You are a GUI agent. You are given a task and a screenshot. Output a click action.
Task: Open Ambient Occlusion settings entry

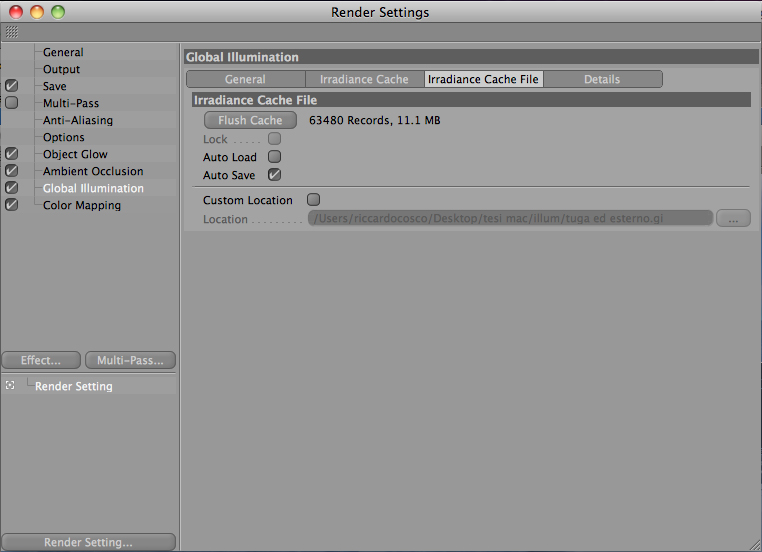(x=93, y=171)
